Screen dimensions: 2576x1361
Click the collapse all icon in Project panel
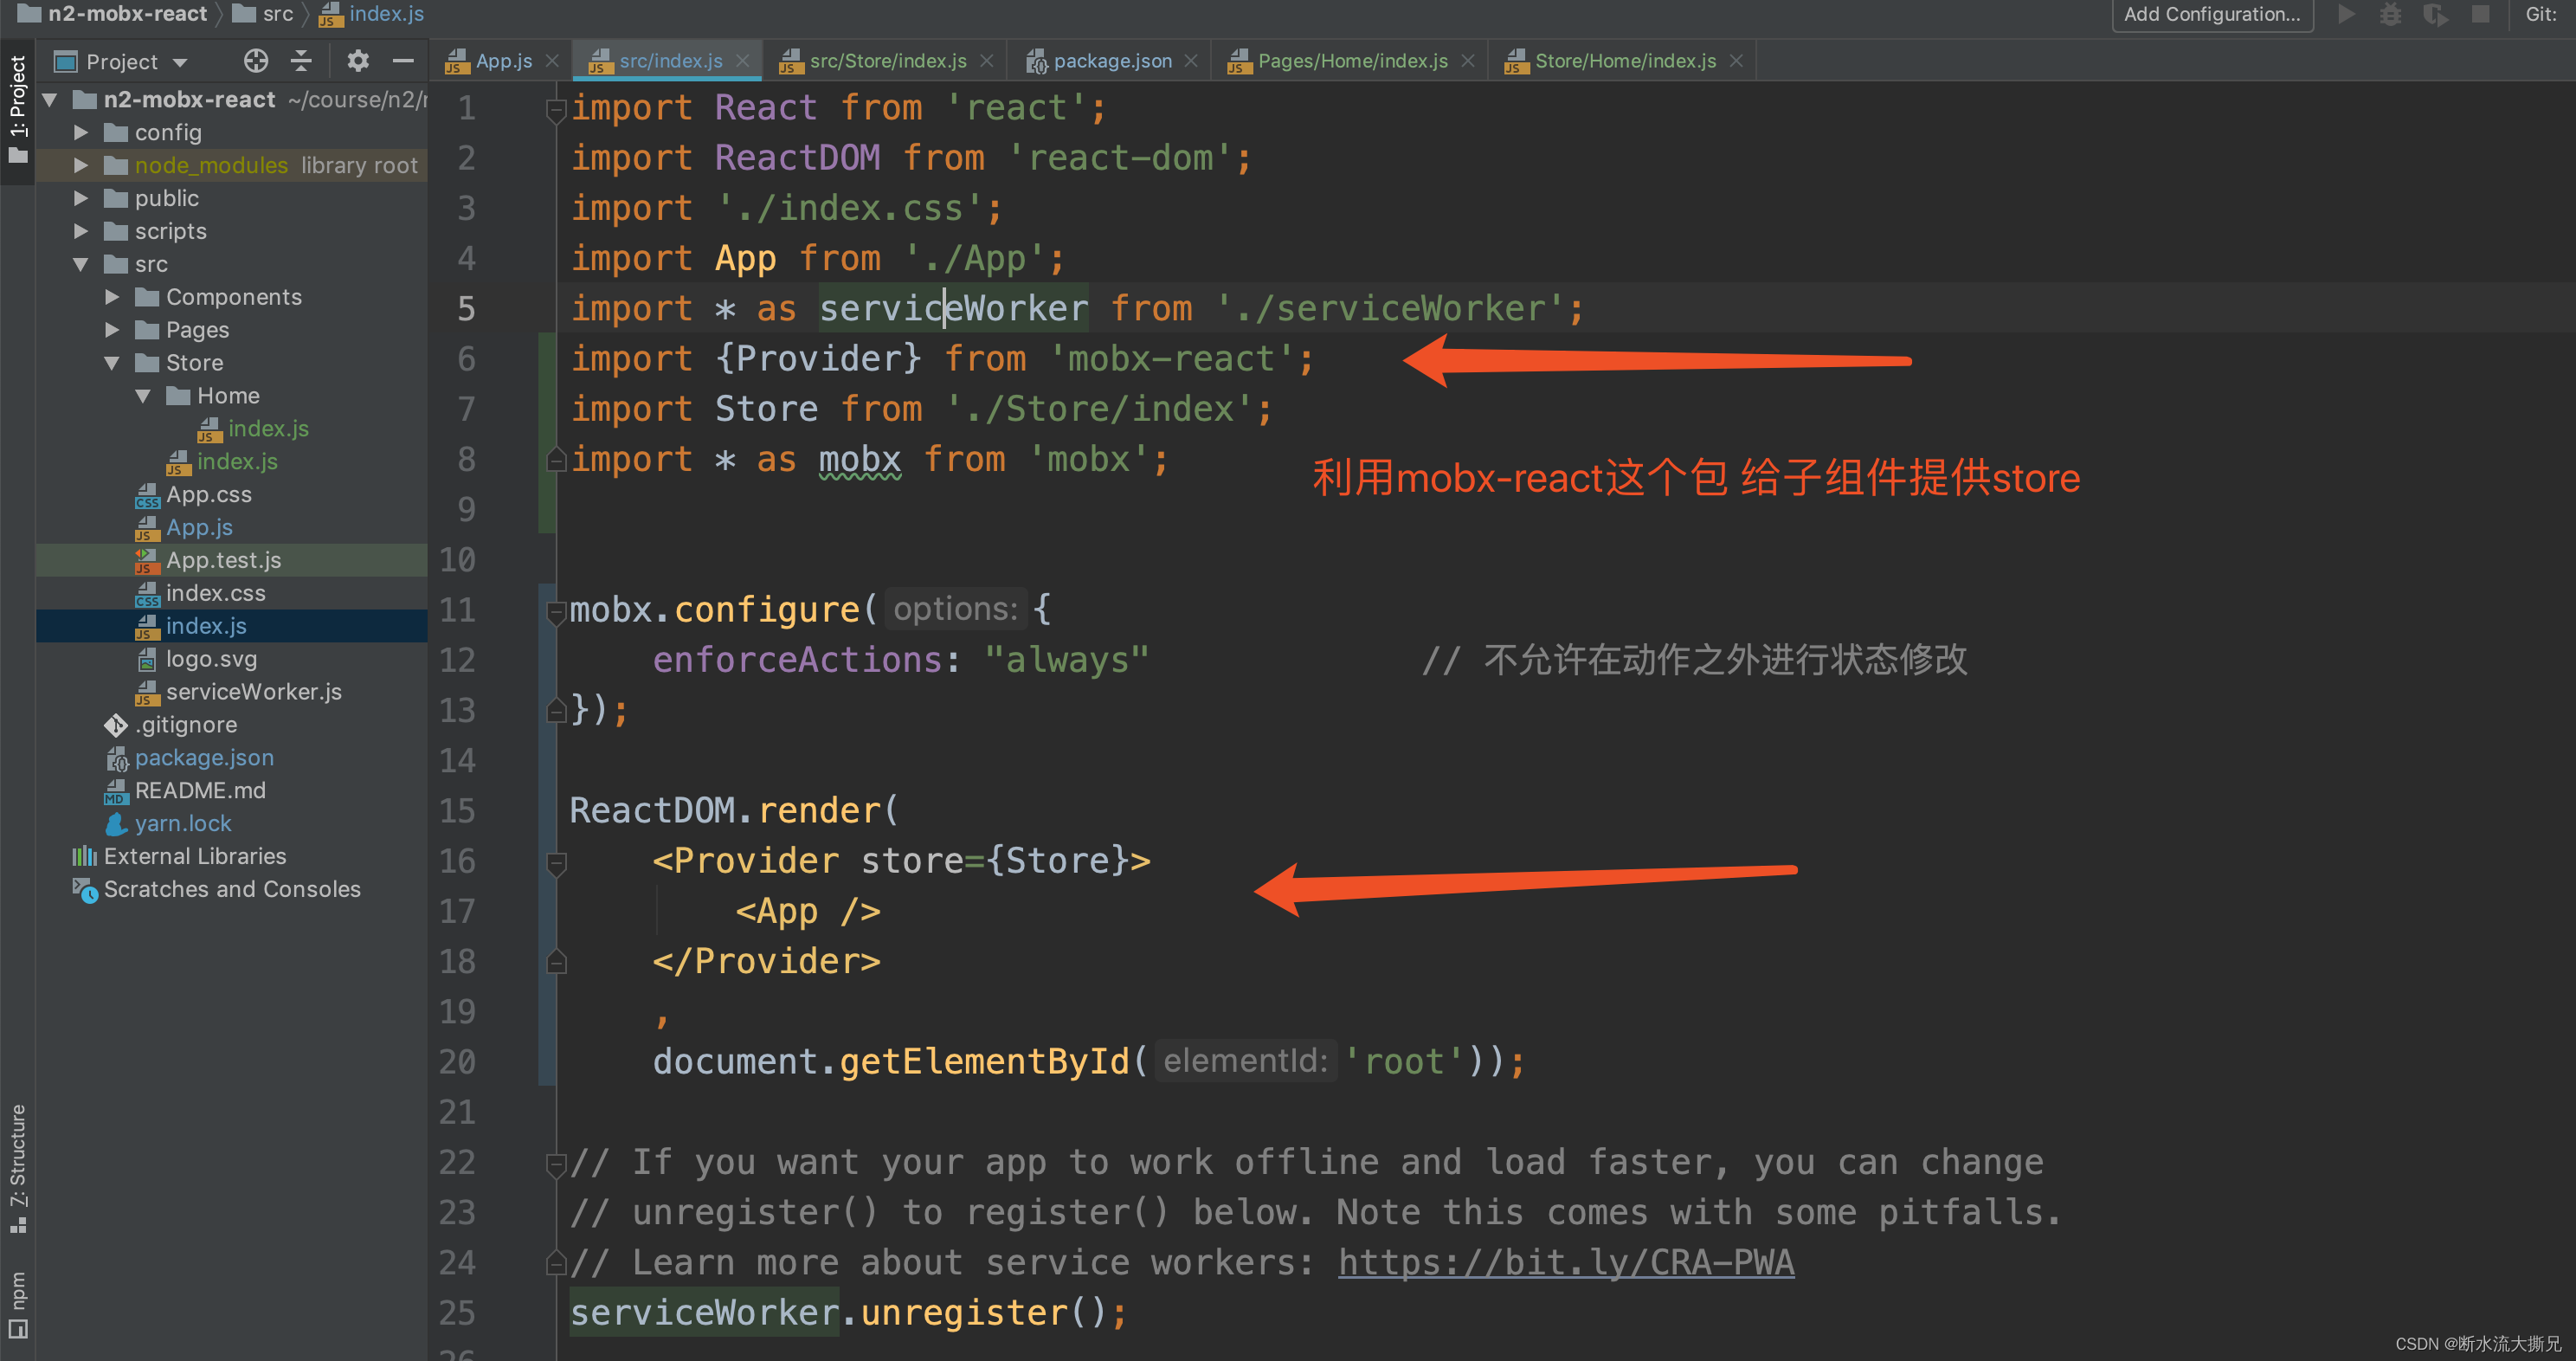(301, 61)
